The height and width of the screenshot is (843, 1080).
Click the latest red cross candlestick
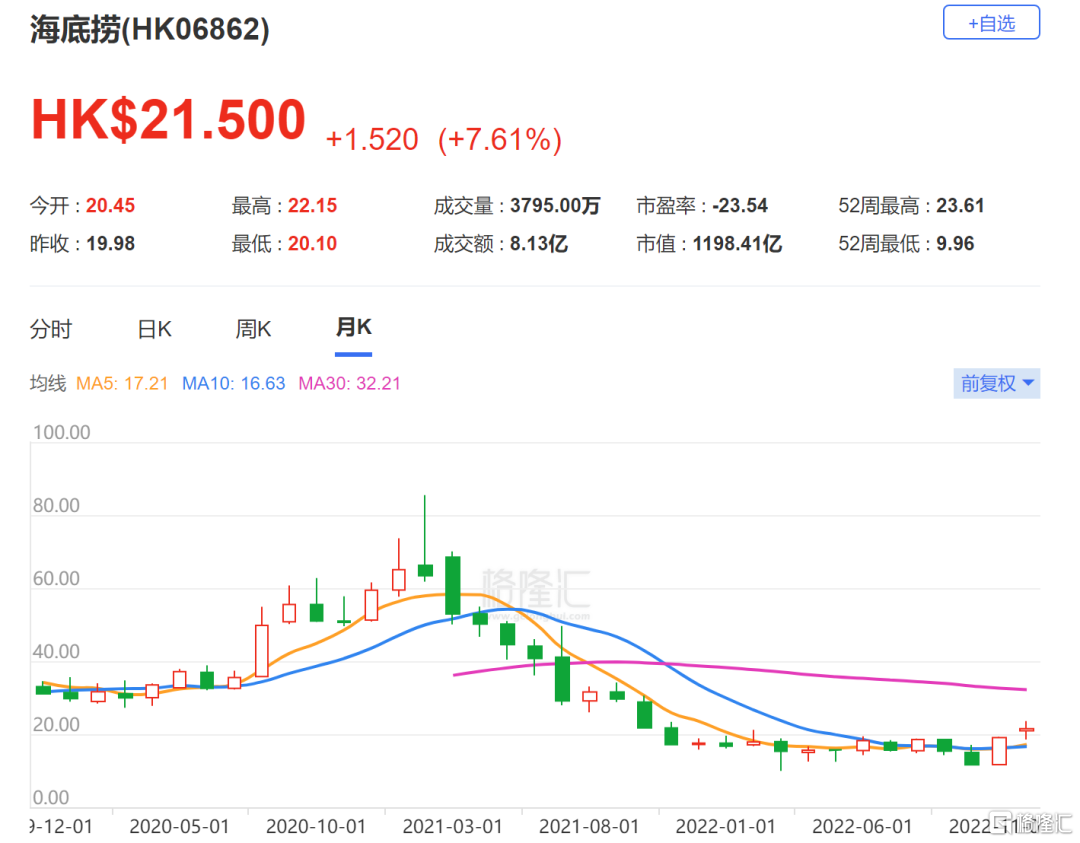pyautogui.click(x=1026, y=729)
